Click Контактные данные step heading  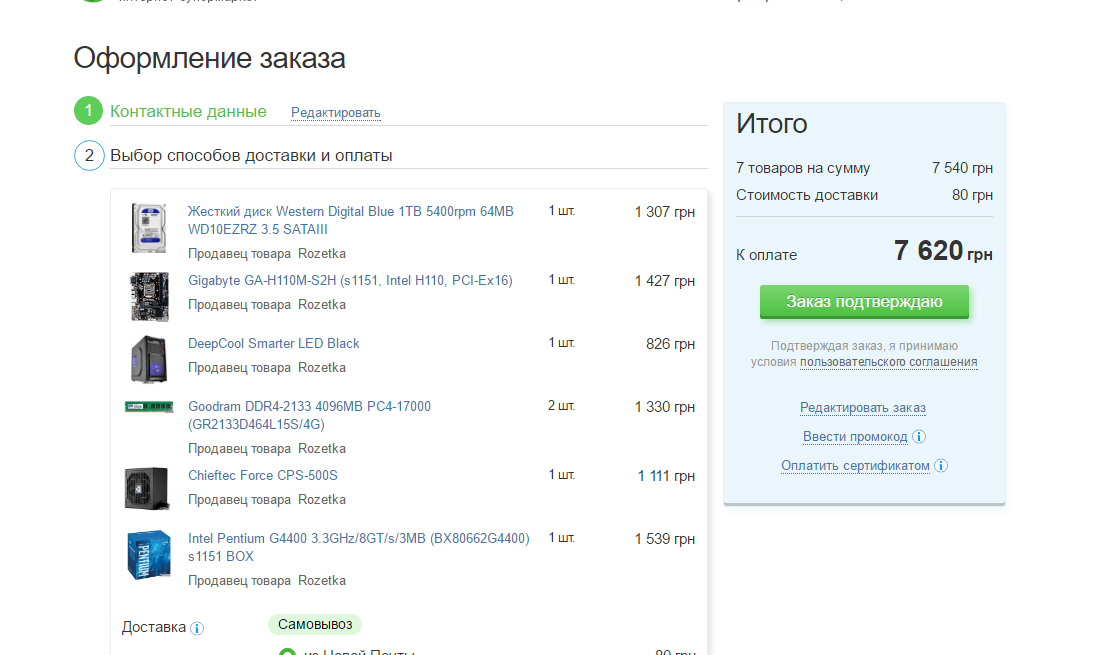188,111
